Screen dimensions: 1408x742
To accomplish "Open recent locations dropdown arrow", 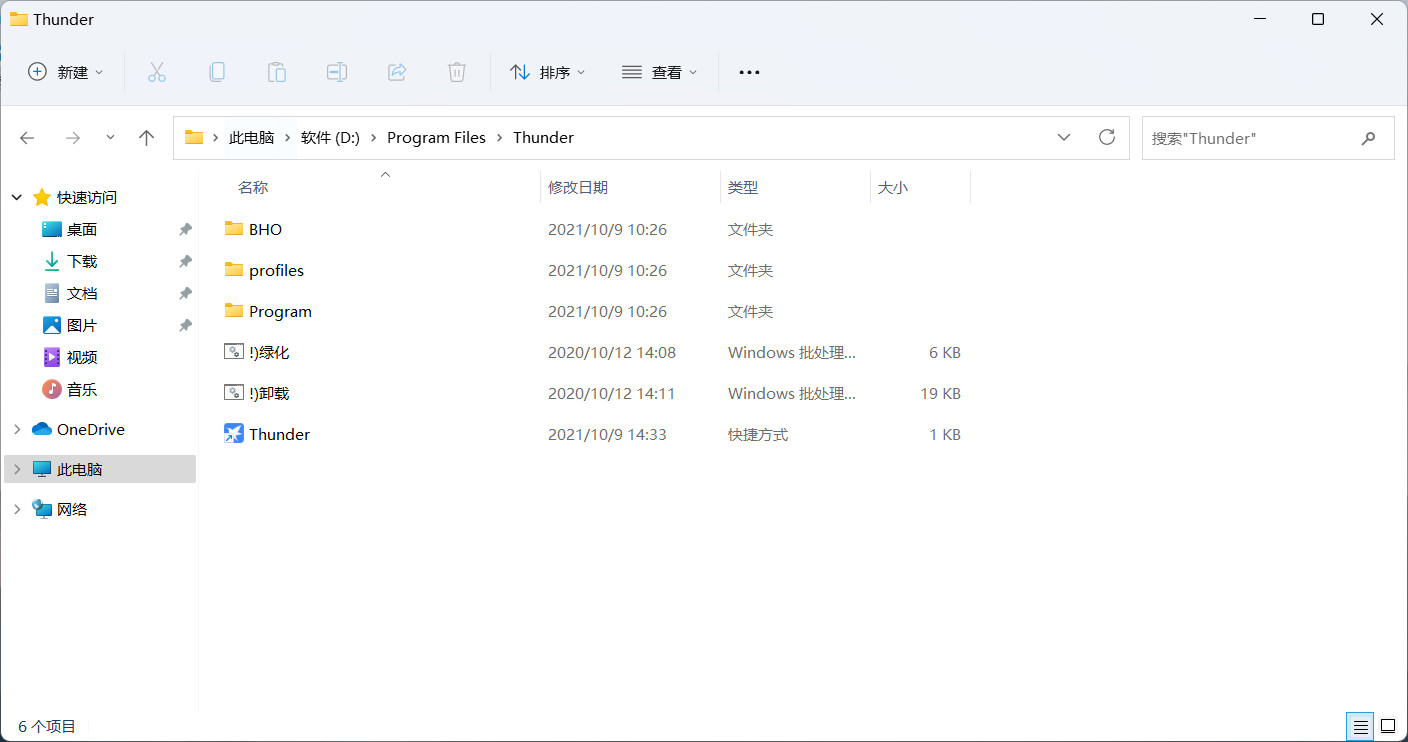I will click(110, 138).
